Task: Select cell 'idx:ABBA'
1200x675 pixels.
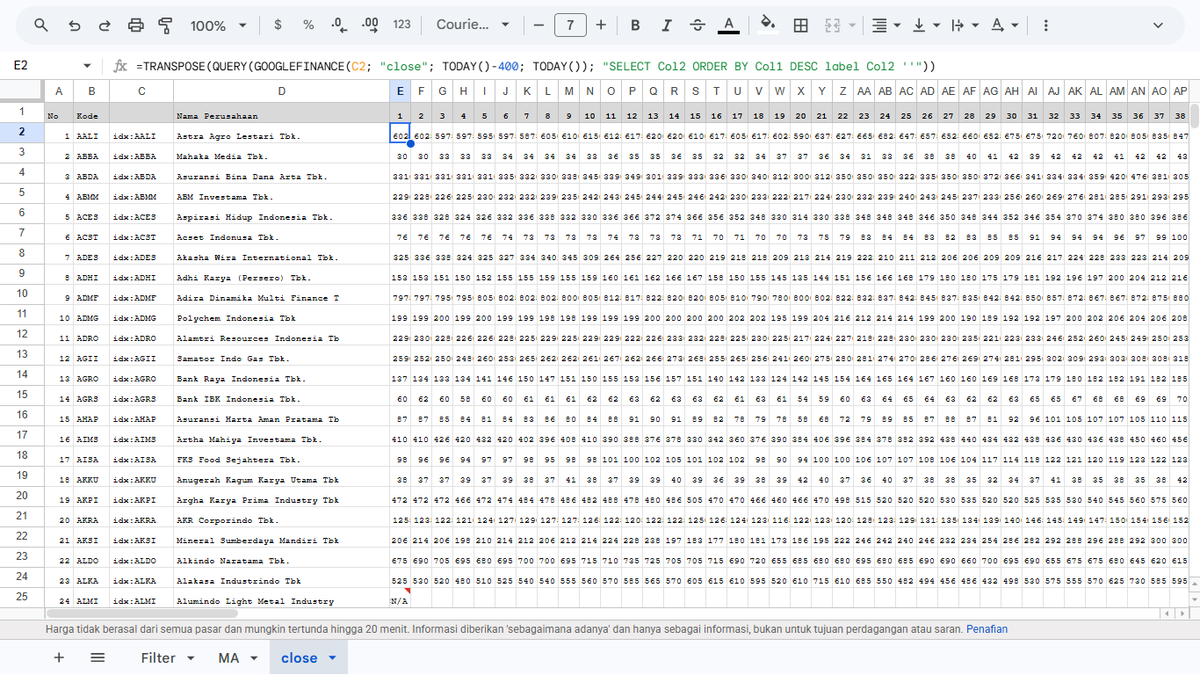Action: click(141, 156)
